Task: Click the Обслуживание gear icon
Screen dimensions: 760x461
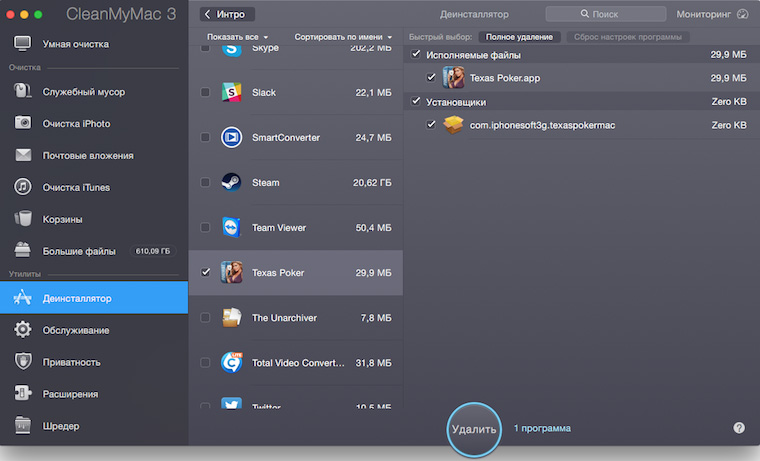Action: 23,330
